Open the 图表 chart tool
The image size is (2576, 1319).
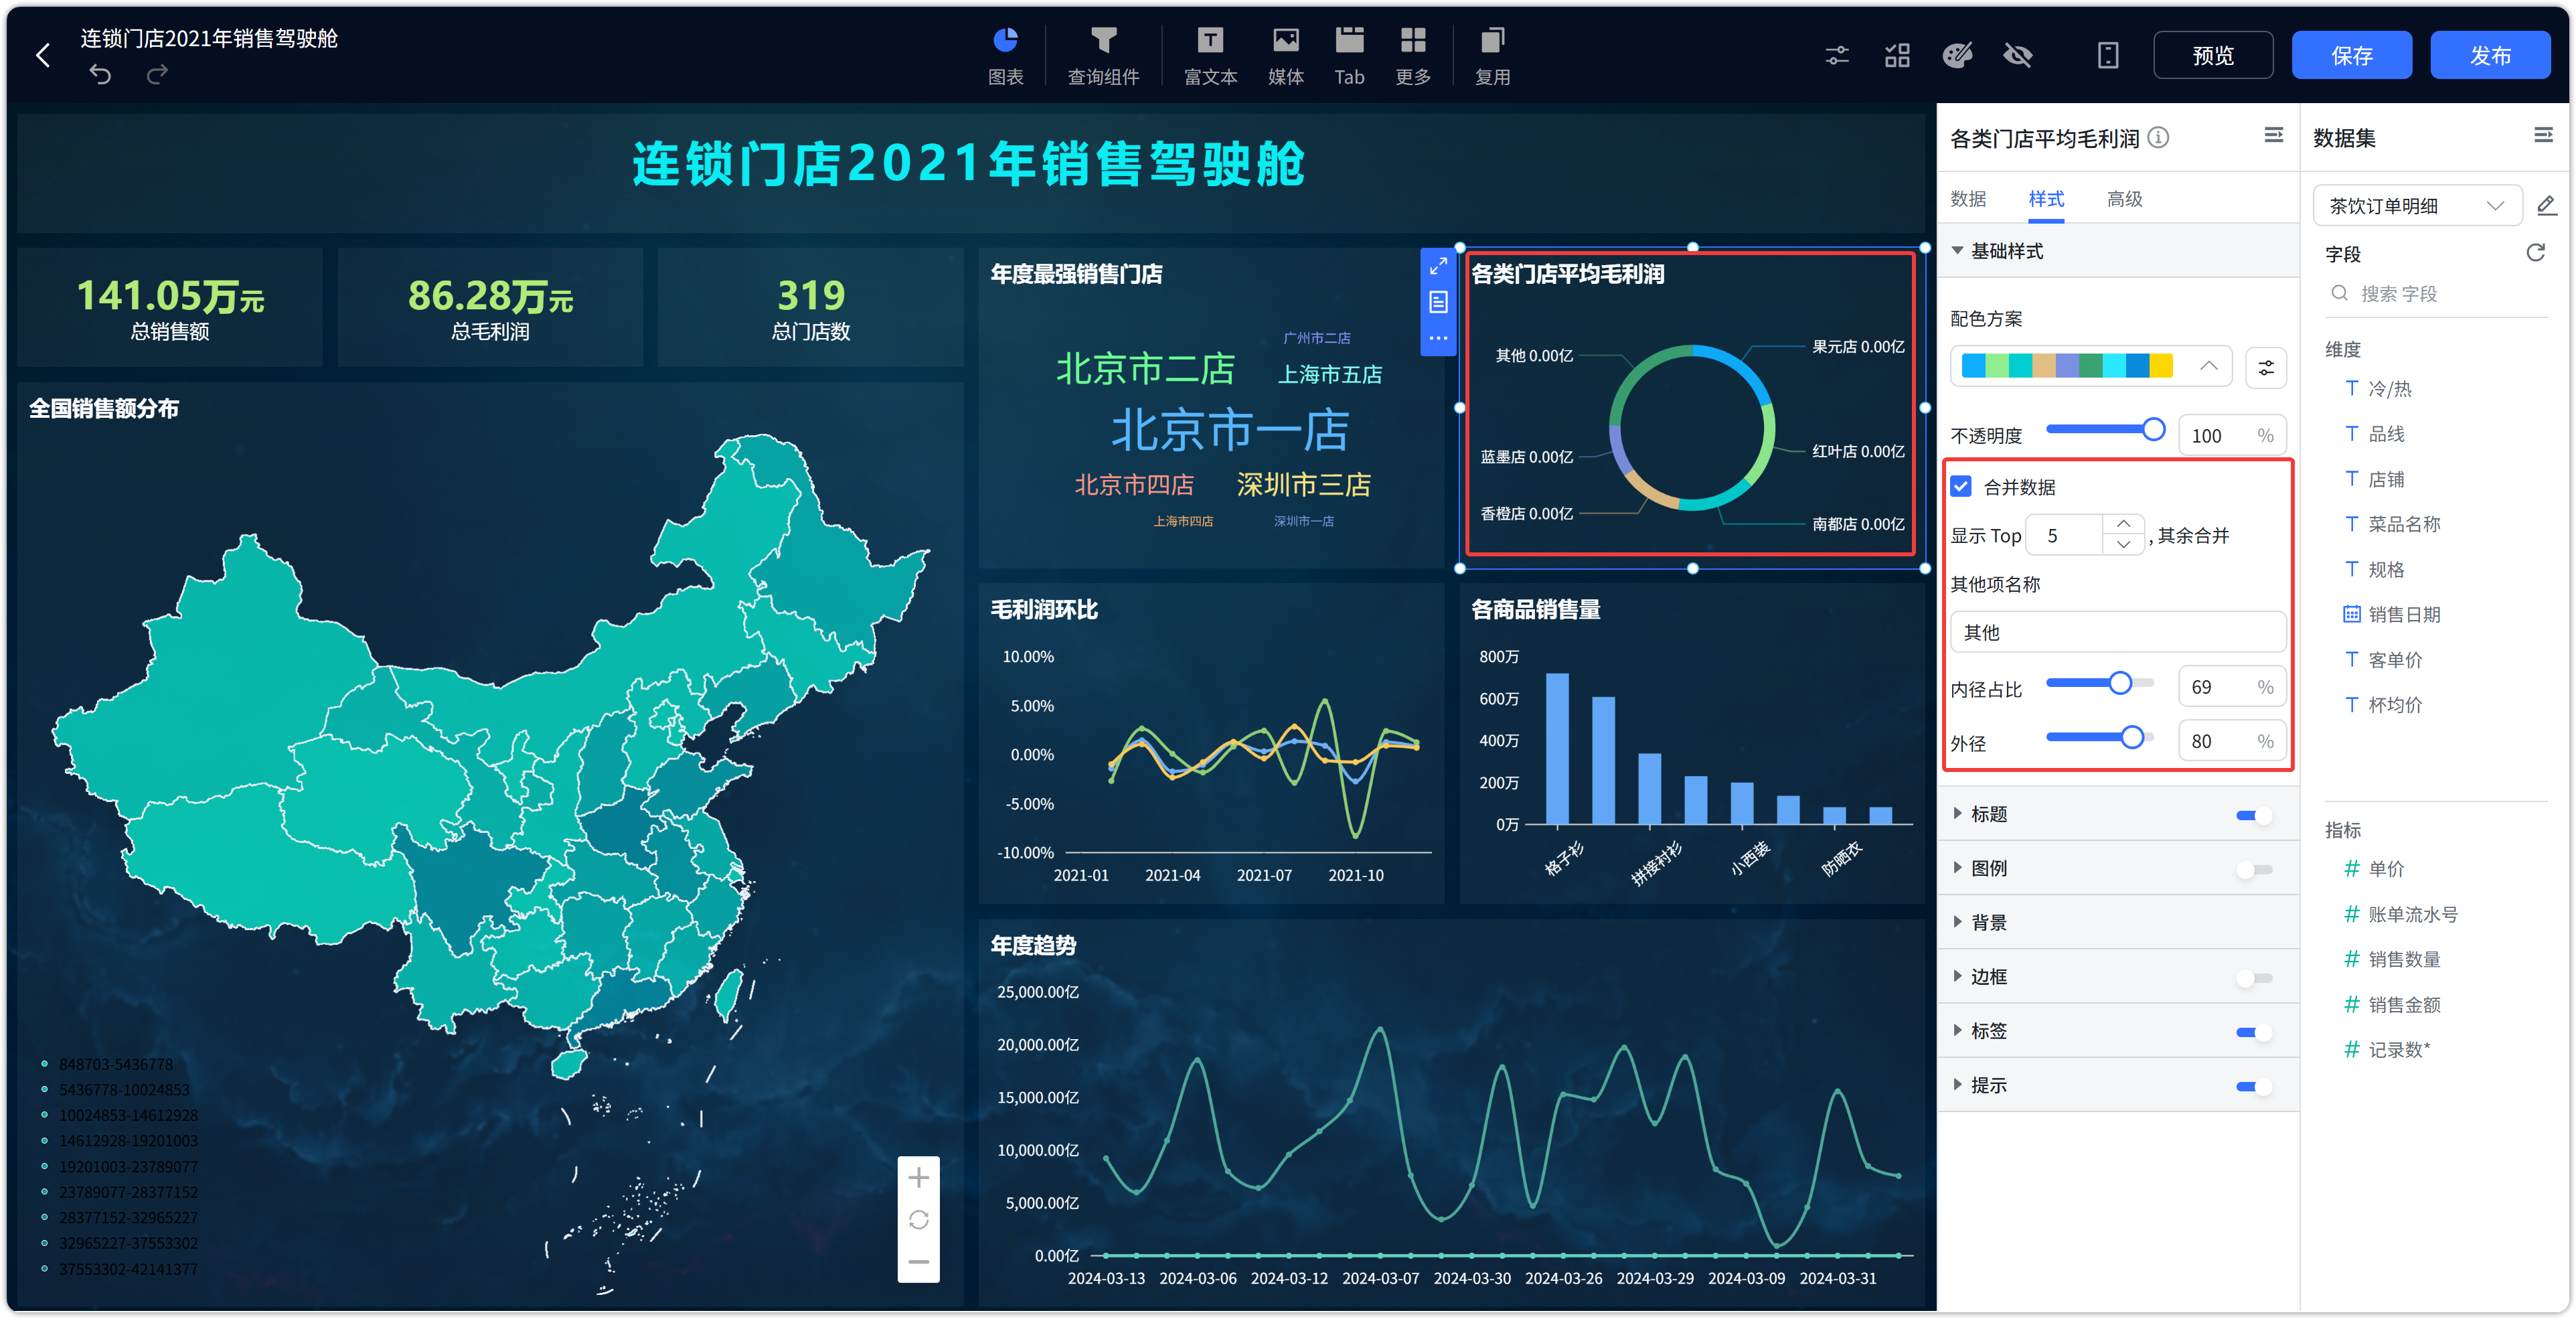pos(1005,56)
